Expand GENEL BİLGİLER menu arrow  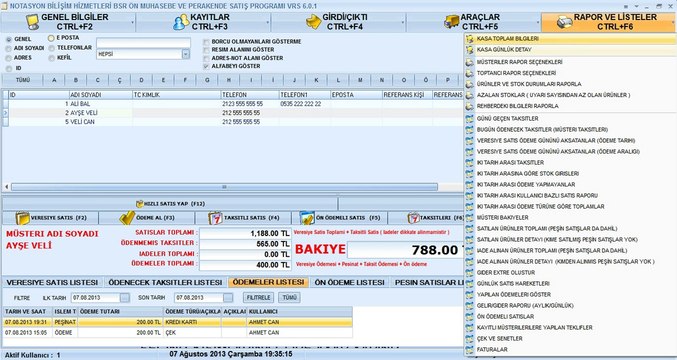133,22
